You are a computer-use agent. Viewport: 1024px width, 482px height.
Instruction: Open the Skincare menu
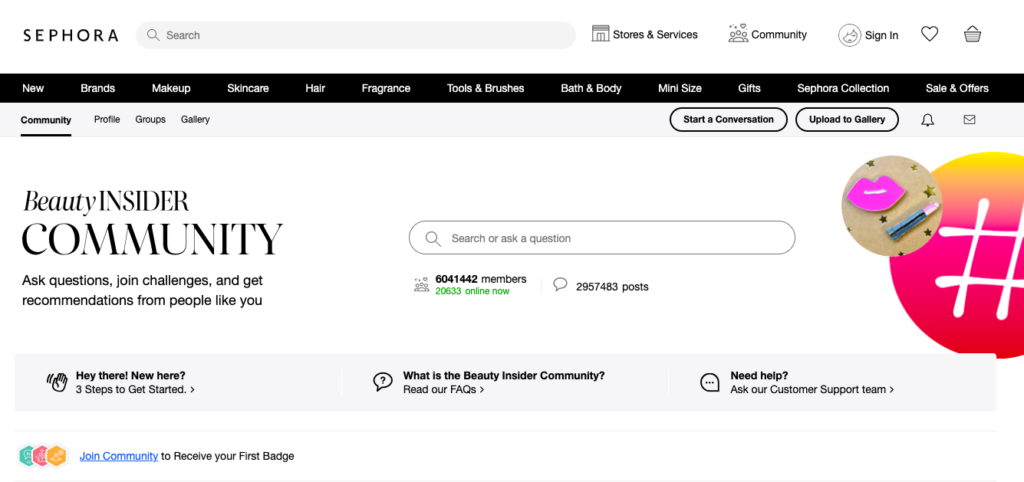(248, 88)
